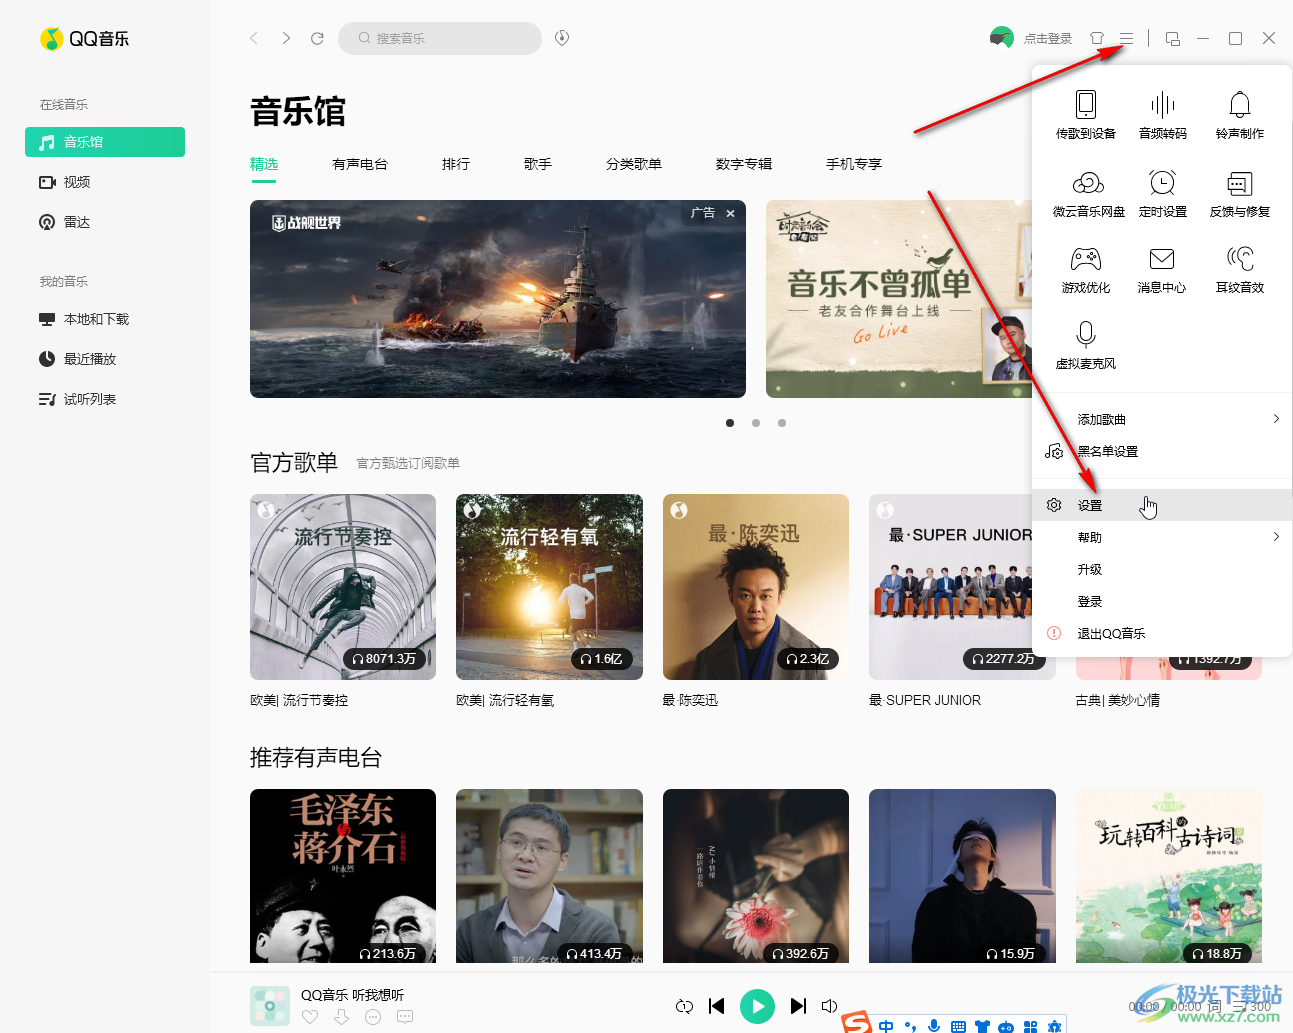Open 游戏优化 game optimization
Image resolution: width=1293 pixels, height=1033 pixels.
tap(1086, 270)
